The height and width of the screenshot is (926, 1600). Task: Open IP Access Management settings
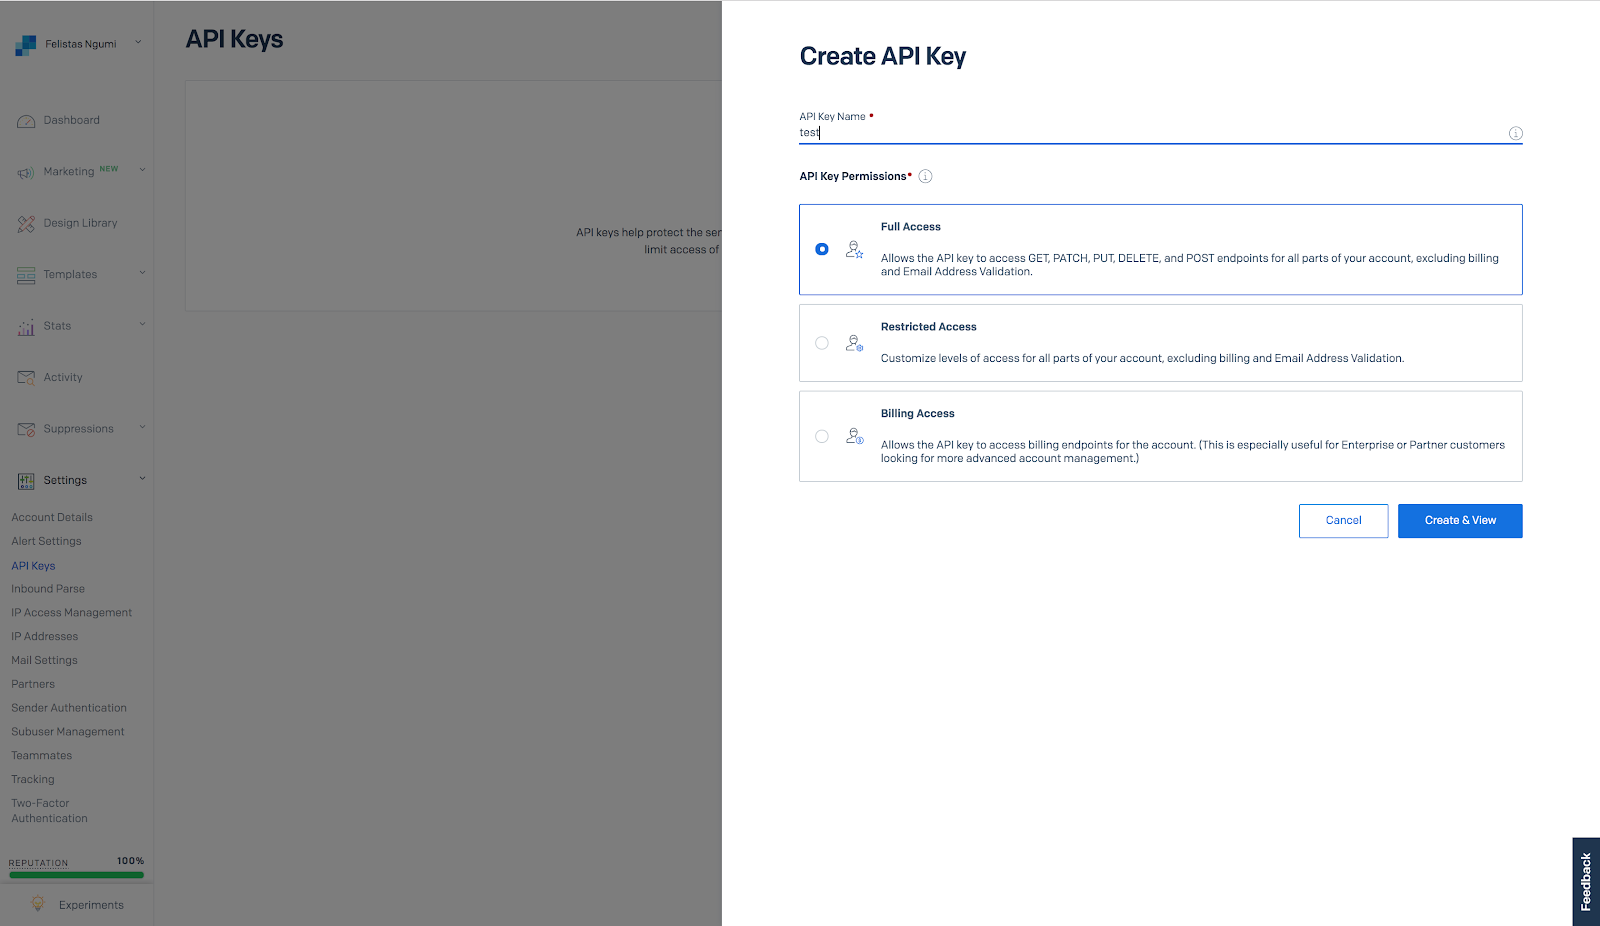[72, 612]
